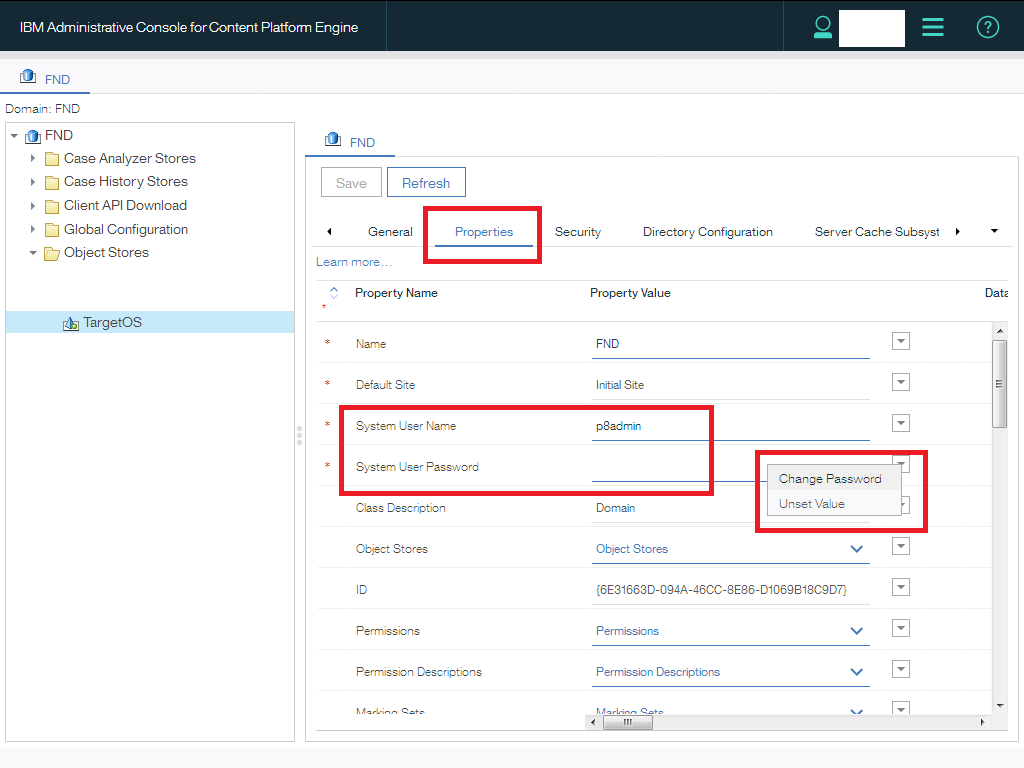Open the help question mark icon

pos(987,27)
